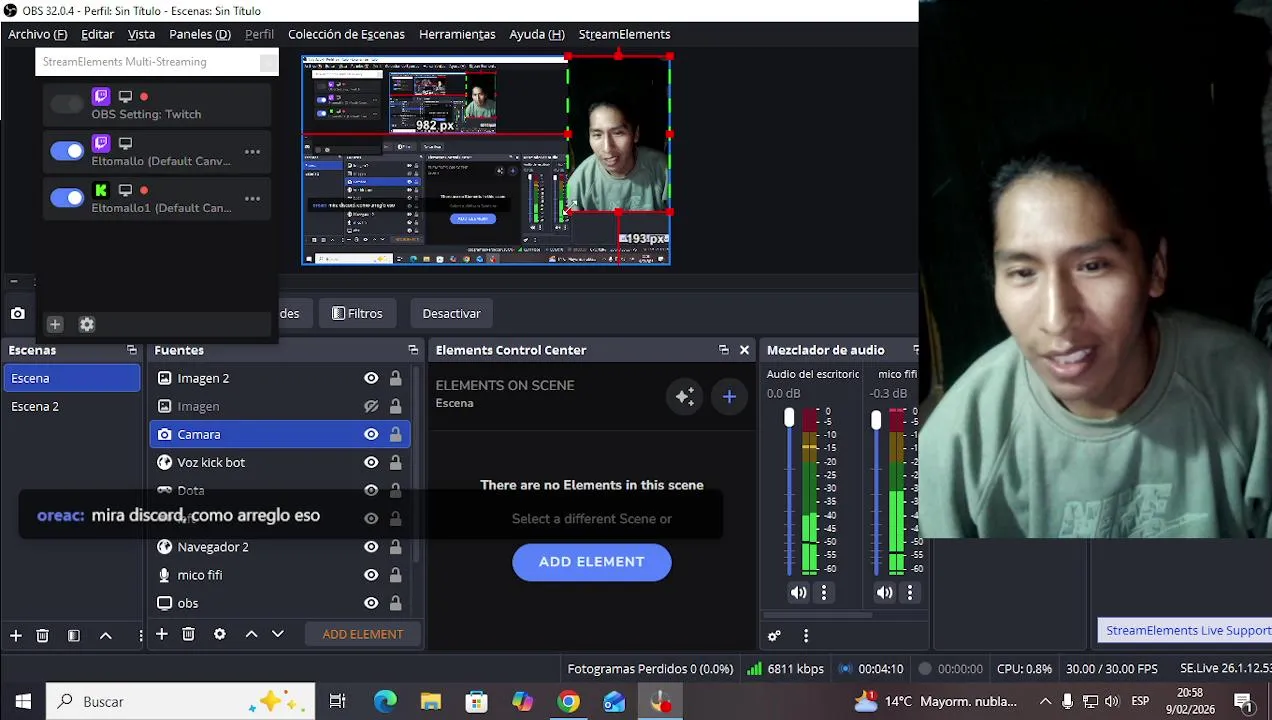Hide the Navegador 2 source
The width and height of the screenshot is (1272, 720).
371,547
